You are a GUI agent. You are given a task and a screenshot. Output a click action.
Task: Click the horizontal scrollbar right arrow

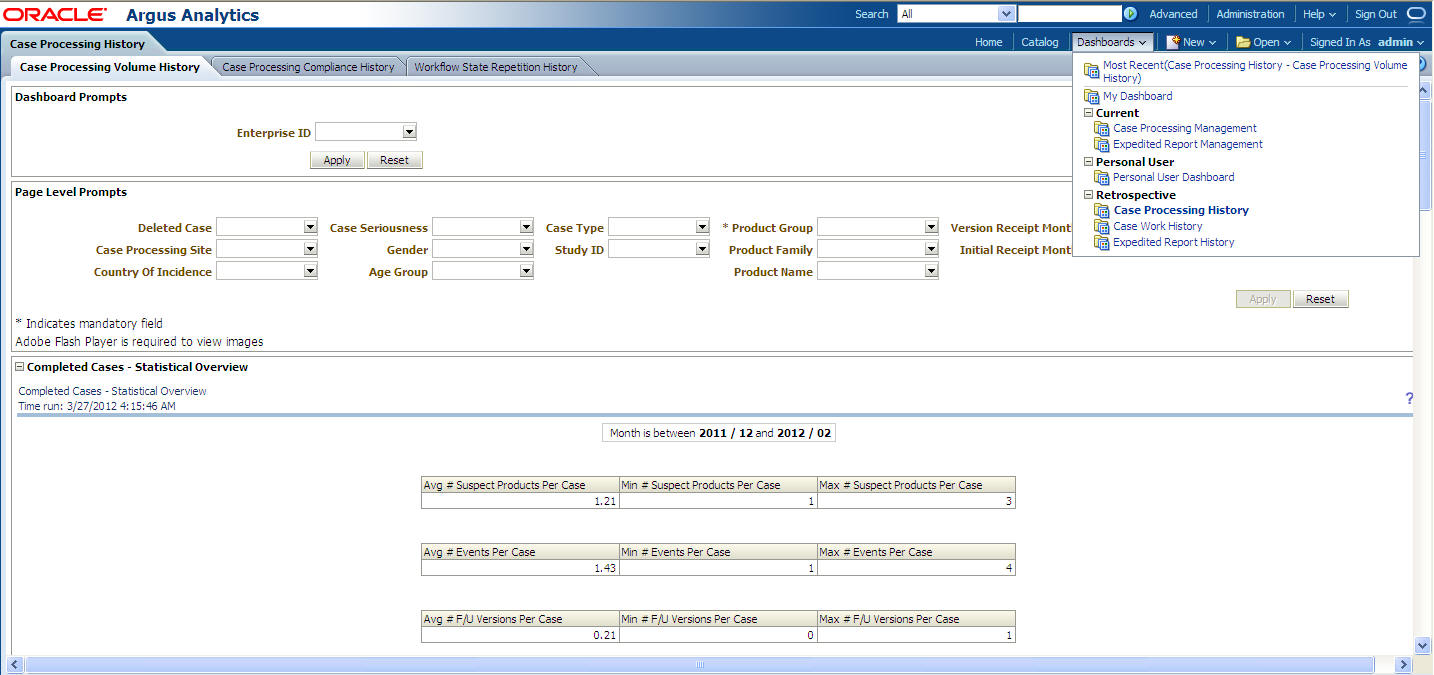coord(1404,665)
